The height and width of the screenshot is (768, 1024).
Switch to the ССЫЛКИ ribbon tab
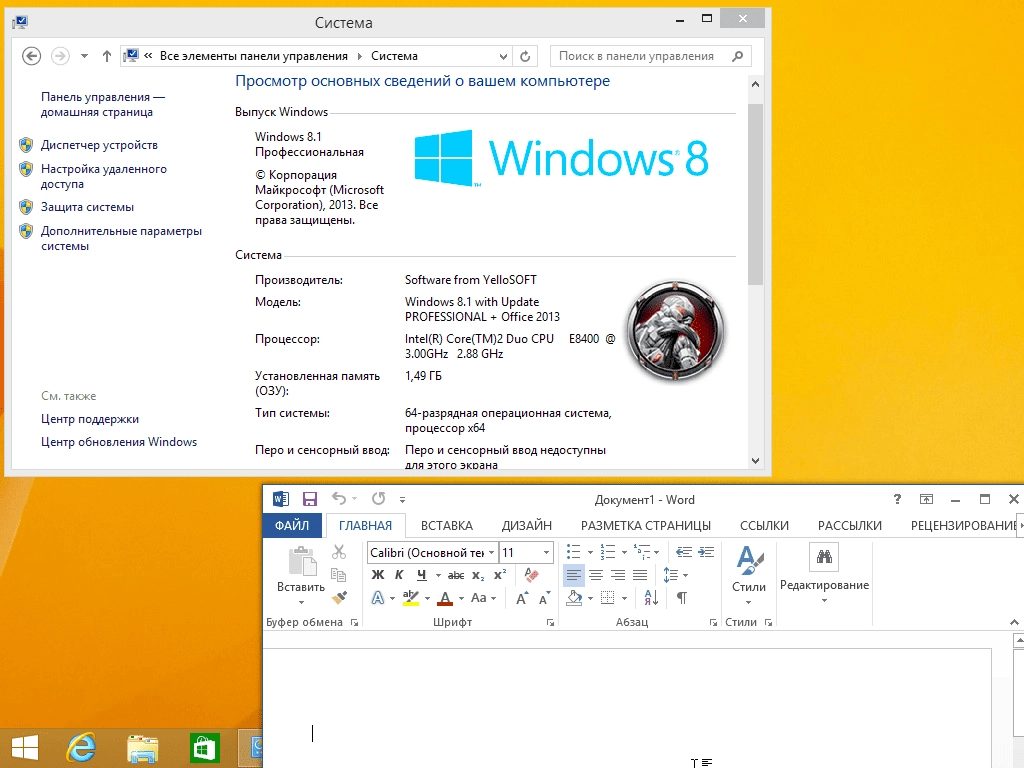click(x=764, y=526)
